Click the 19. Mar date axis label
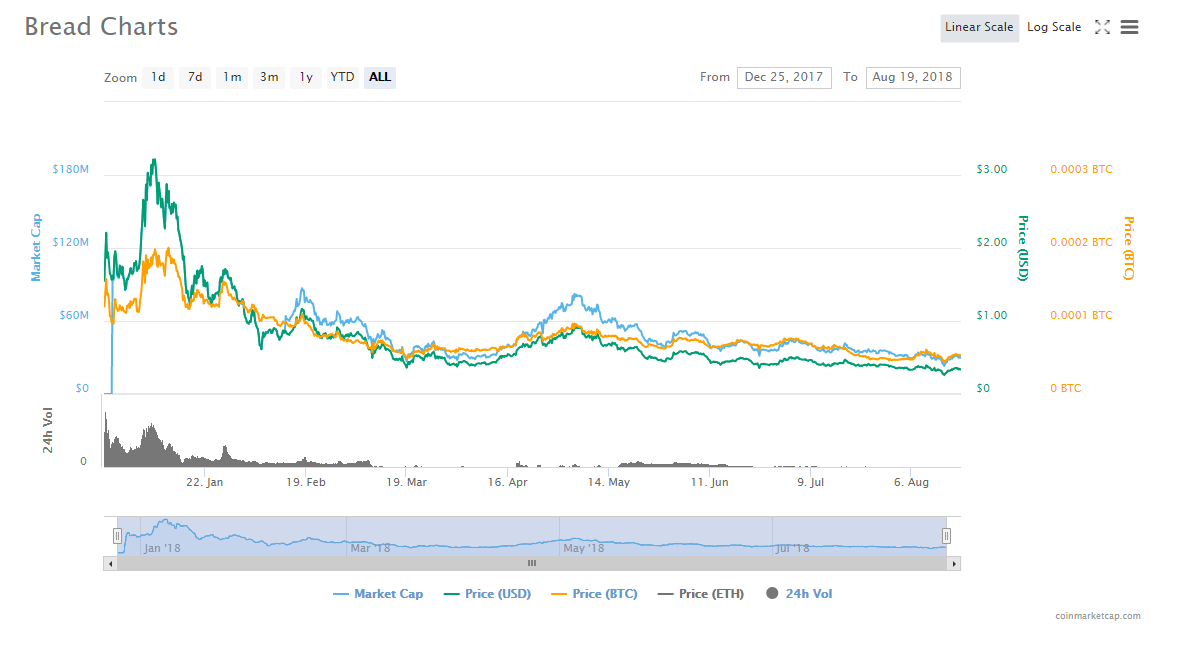 click(x=406, y=482)
